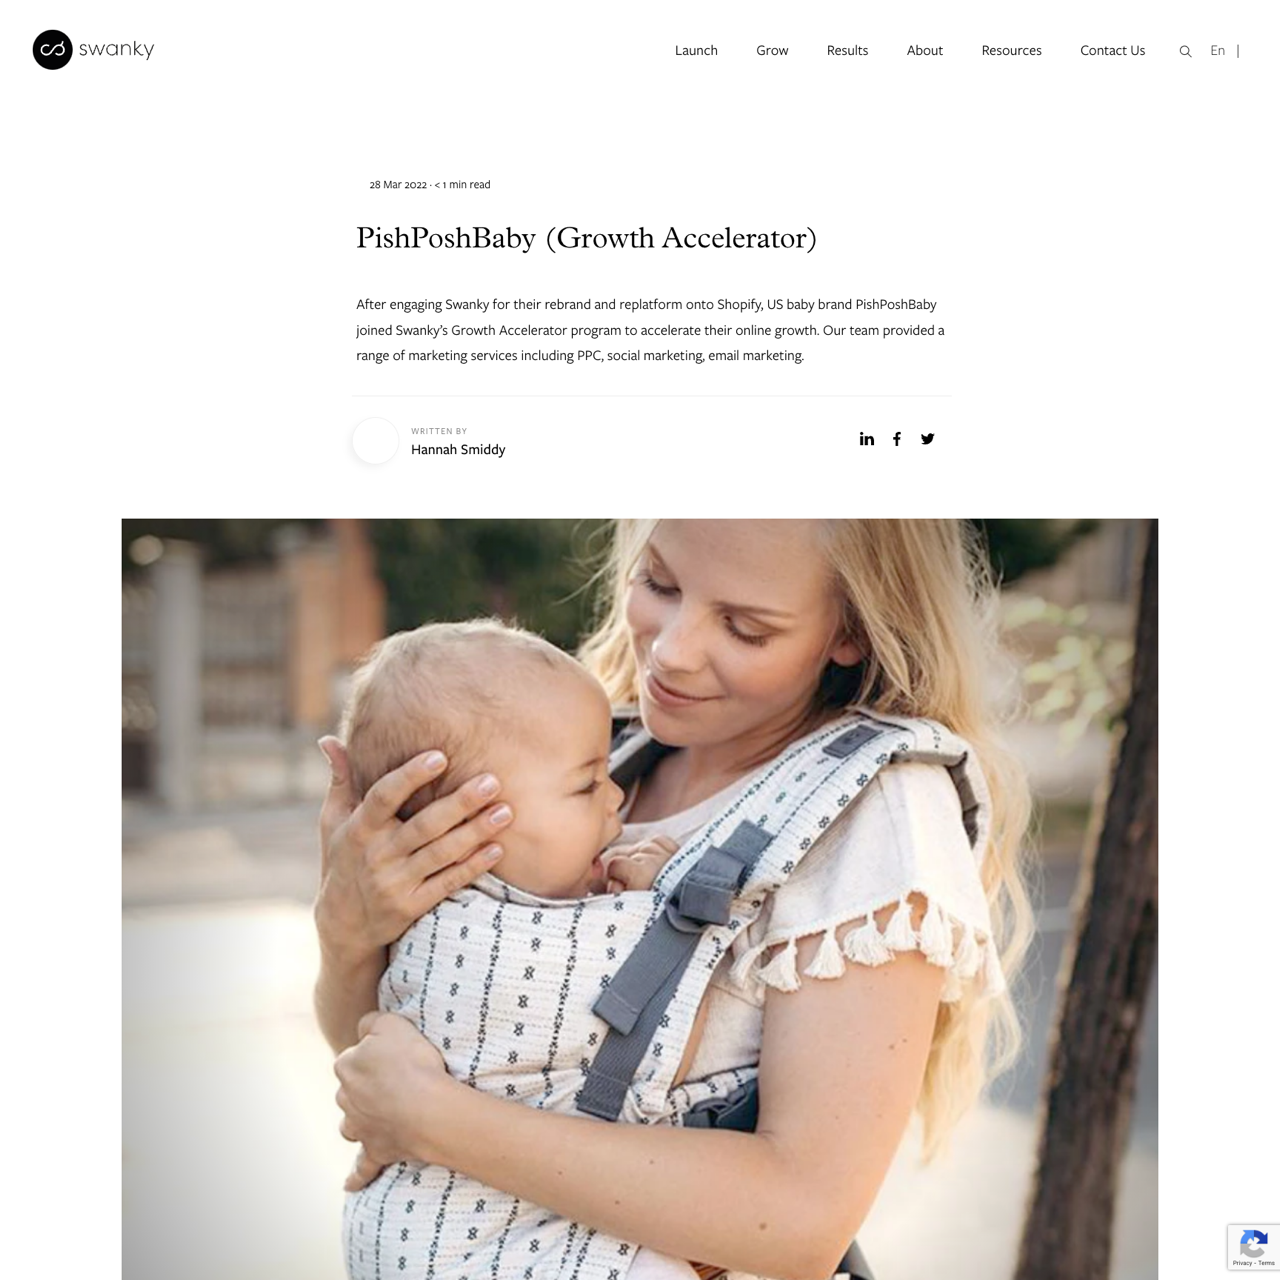
Task: Share the article on Twitter
Action: (928, 439)
